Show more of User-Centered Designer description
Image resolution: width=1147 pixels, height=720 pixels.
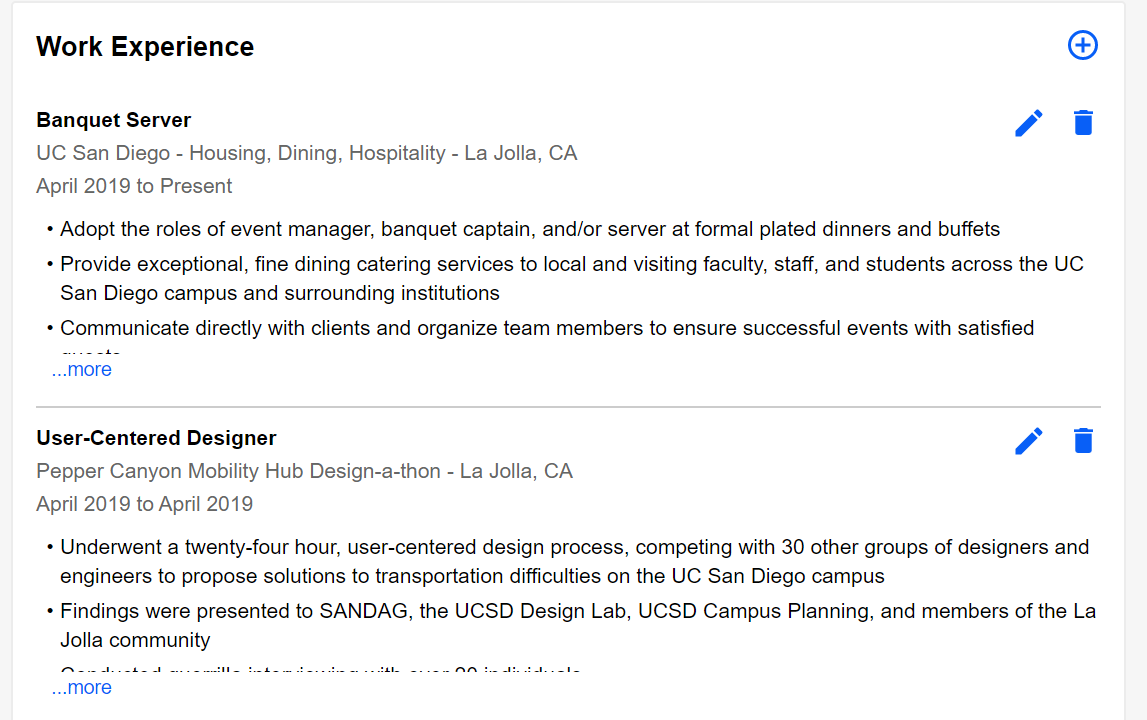(x=82, y=688)
